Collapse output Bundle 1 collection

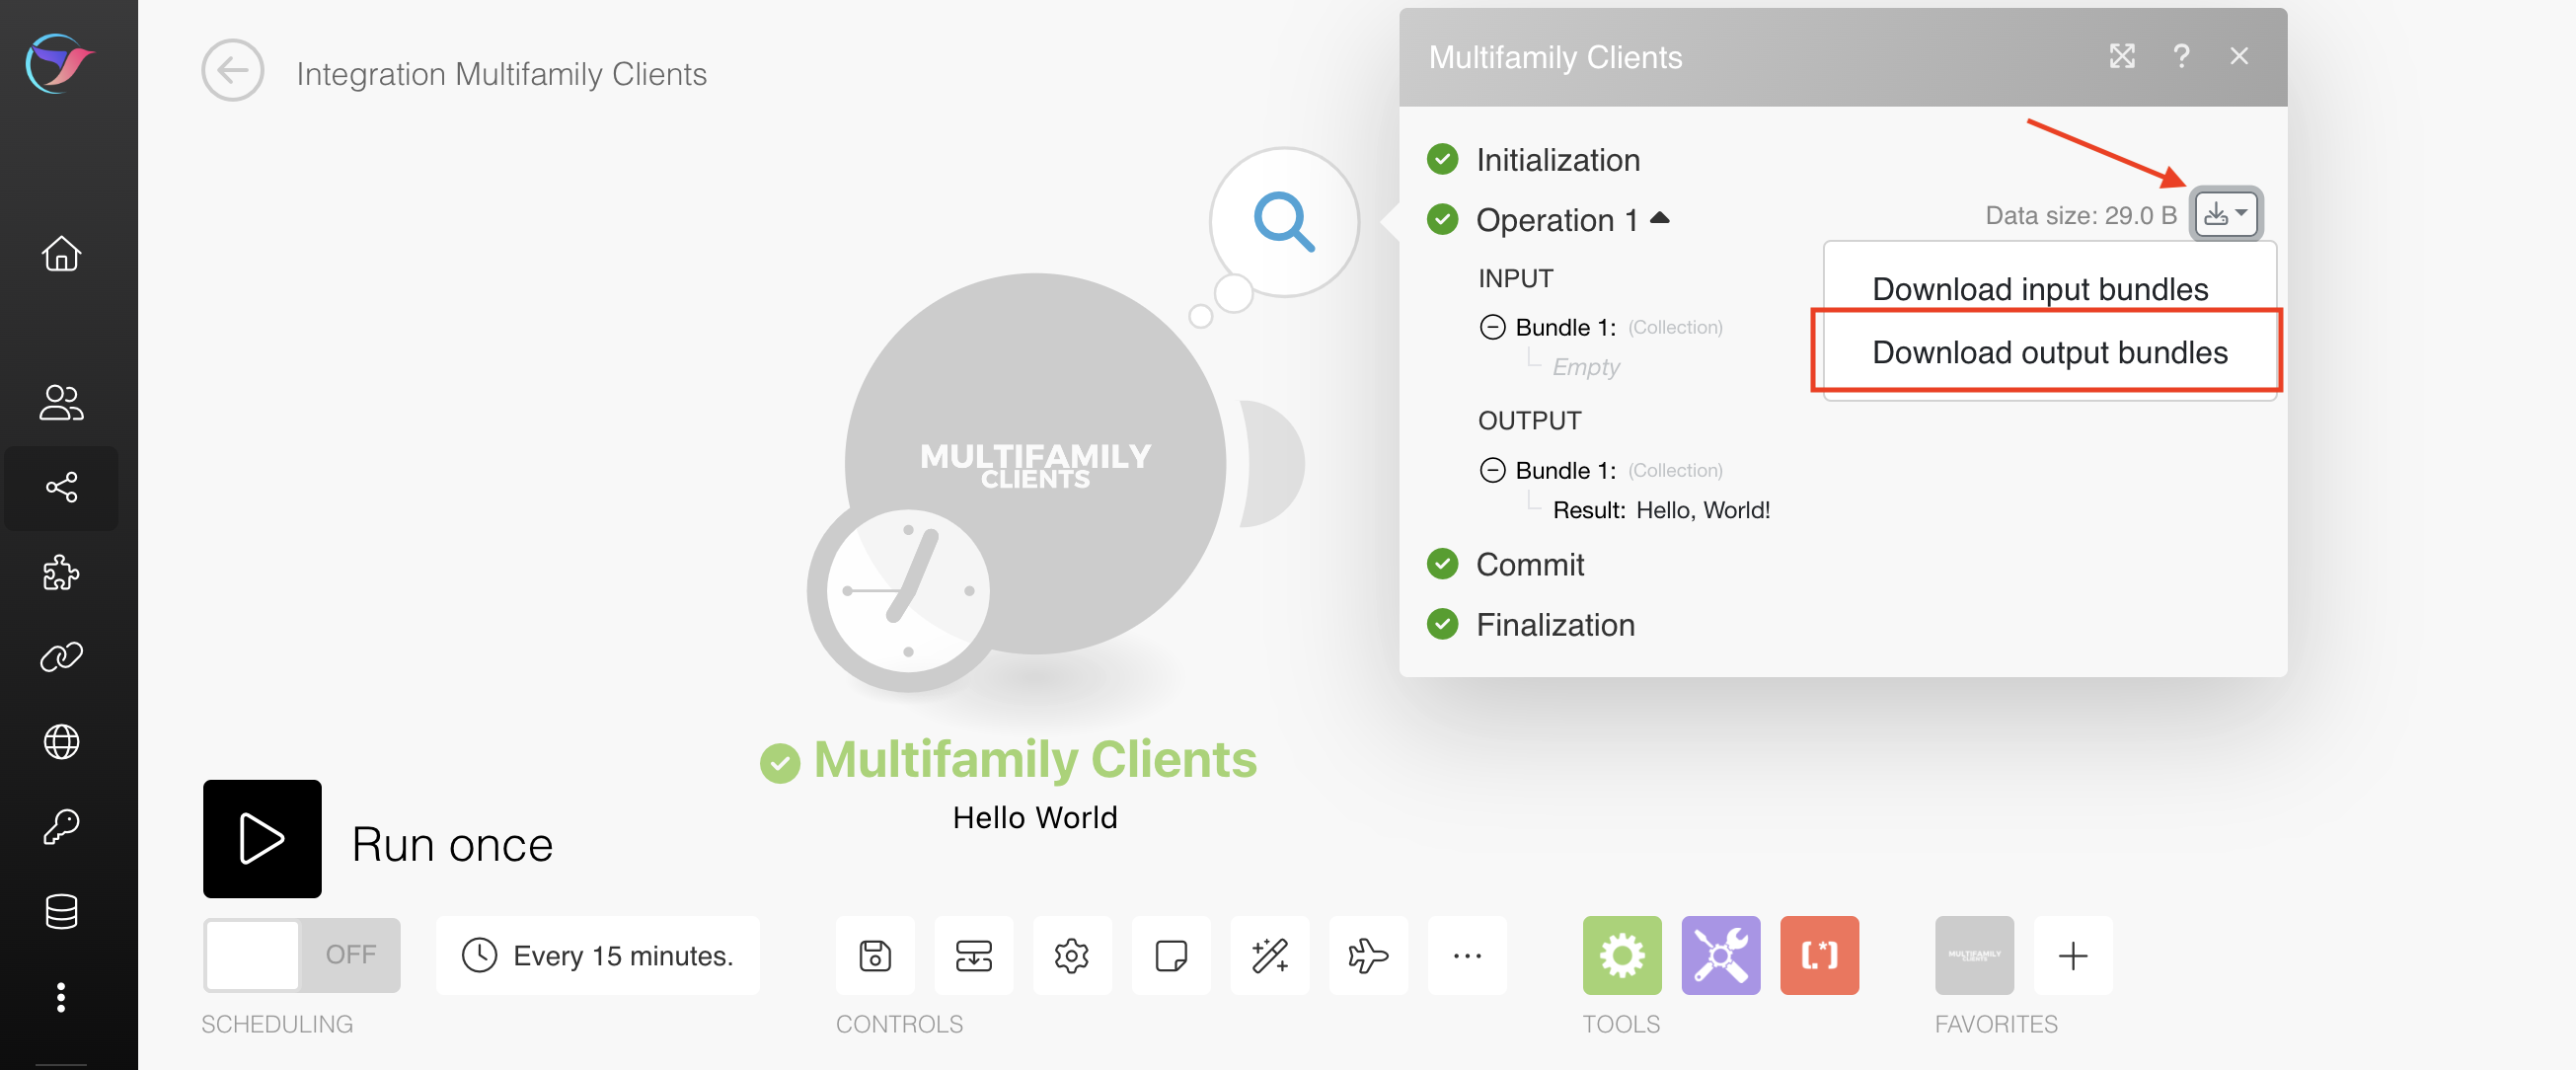click(1492, 470)
